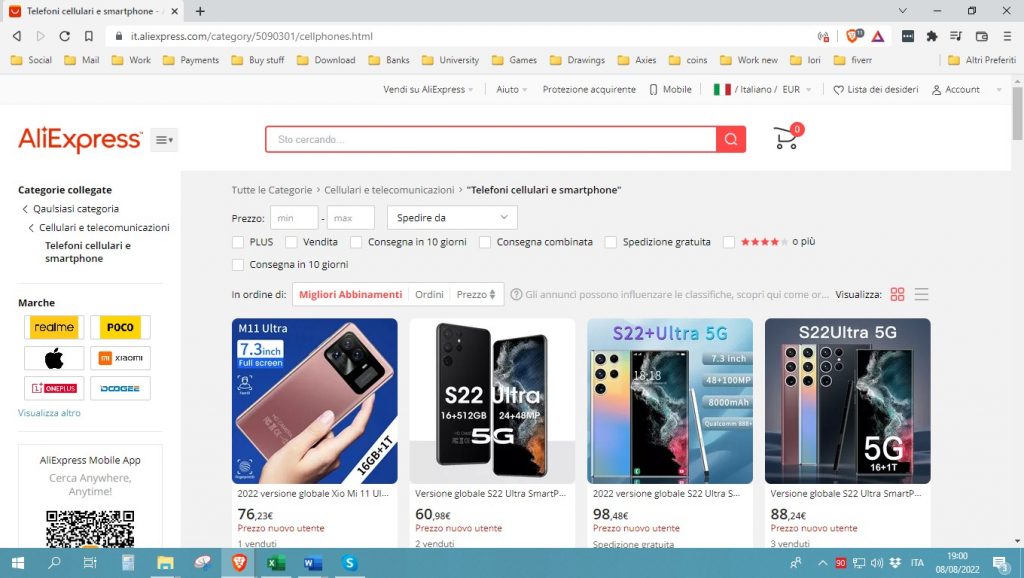The height and width of the screenshot is (578, 1024).
Task: Open the Spedire da dropdown
Action: click(x=451, y=217)
